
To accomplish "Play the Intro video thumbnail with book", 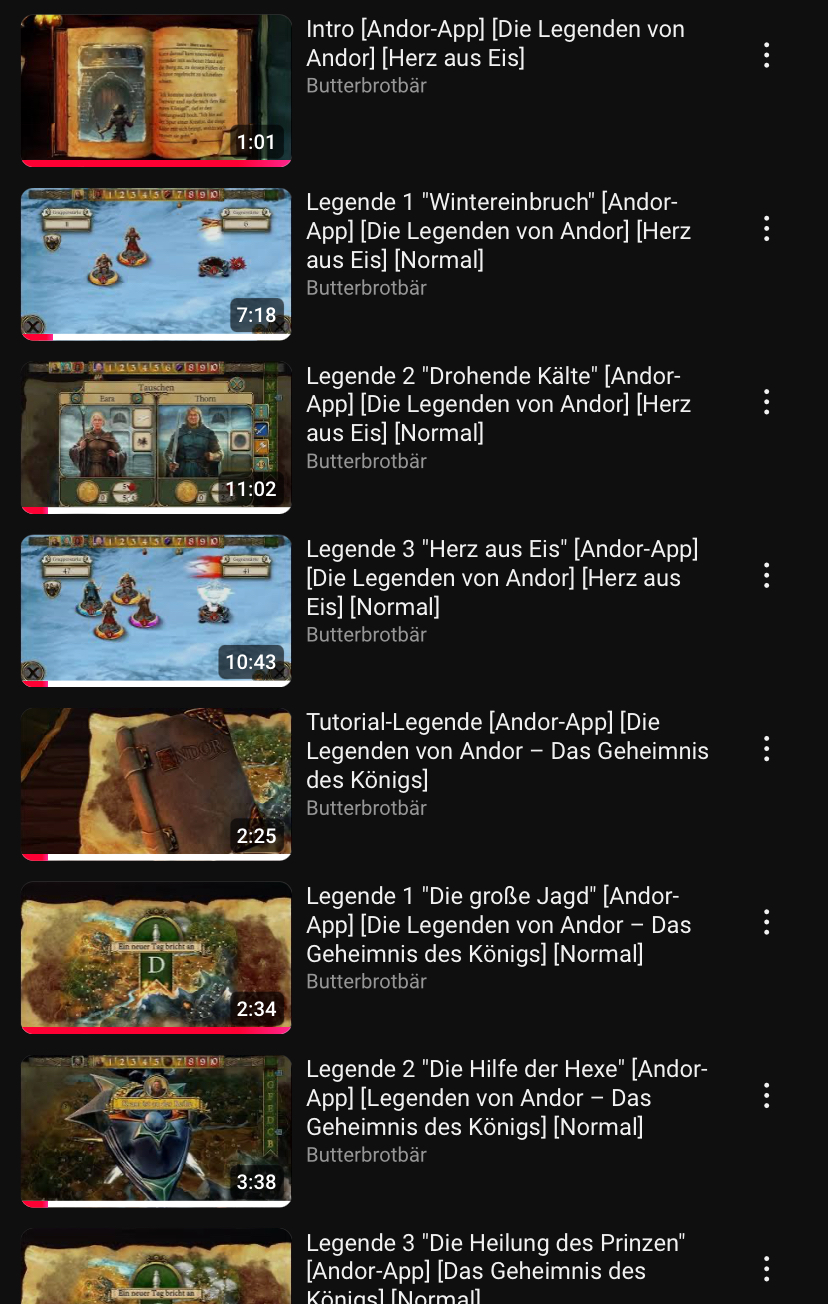I will point(156,91).
